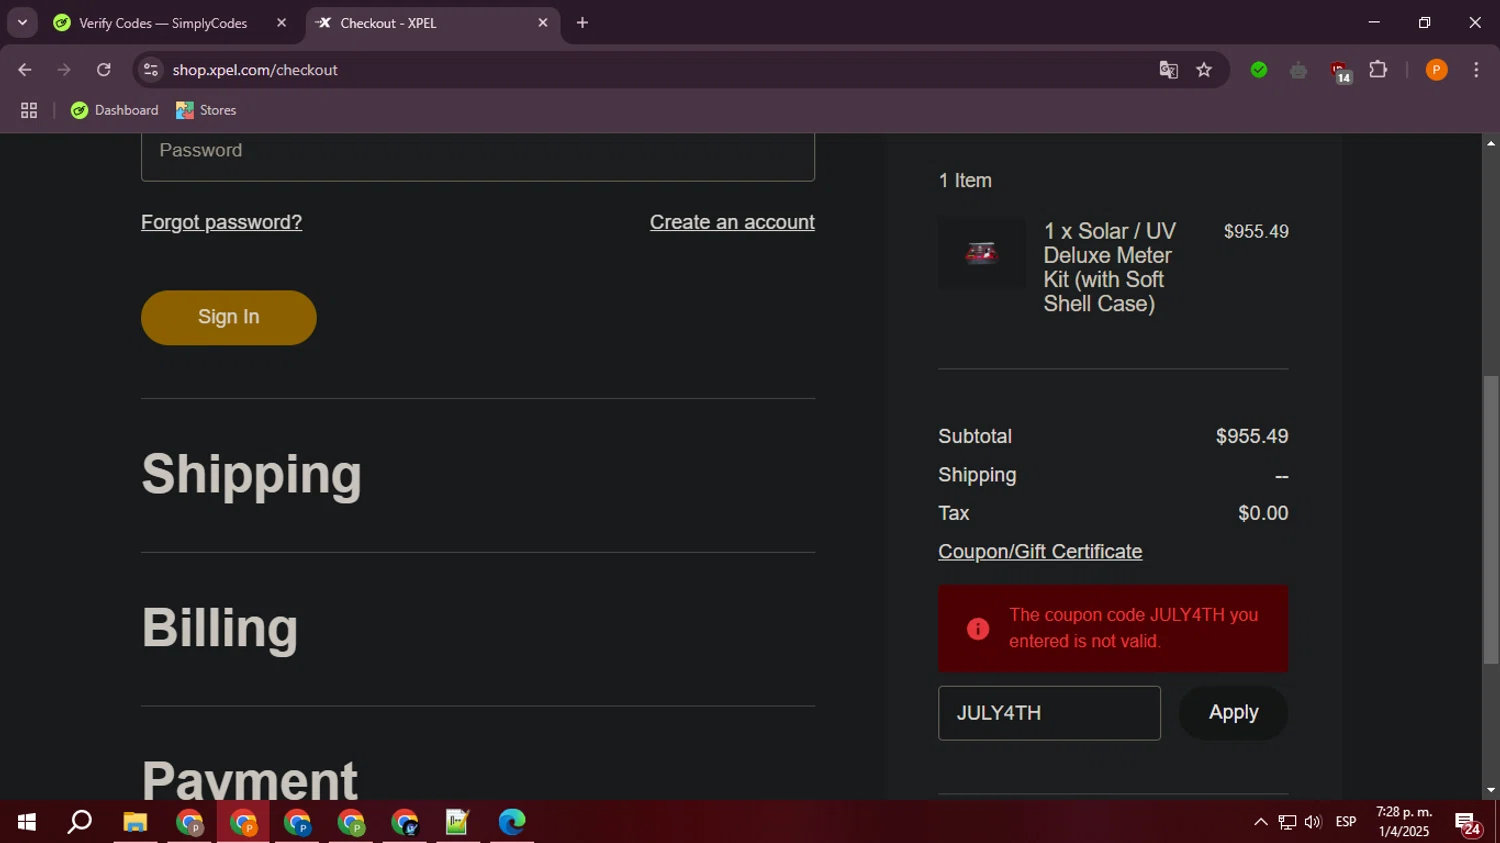Open Windows search
This screenshot has width=1500, height=843.
[x=80, y=822]
